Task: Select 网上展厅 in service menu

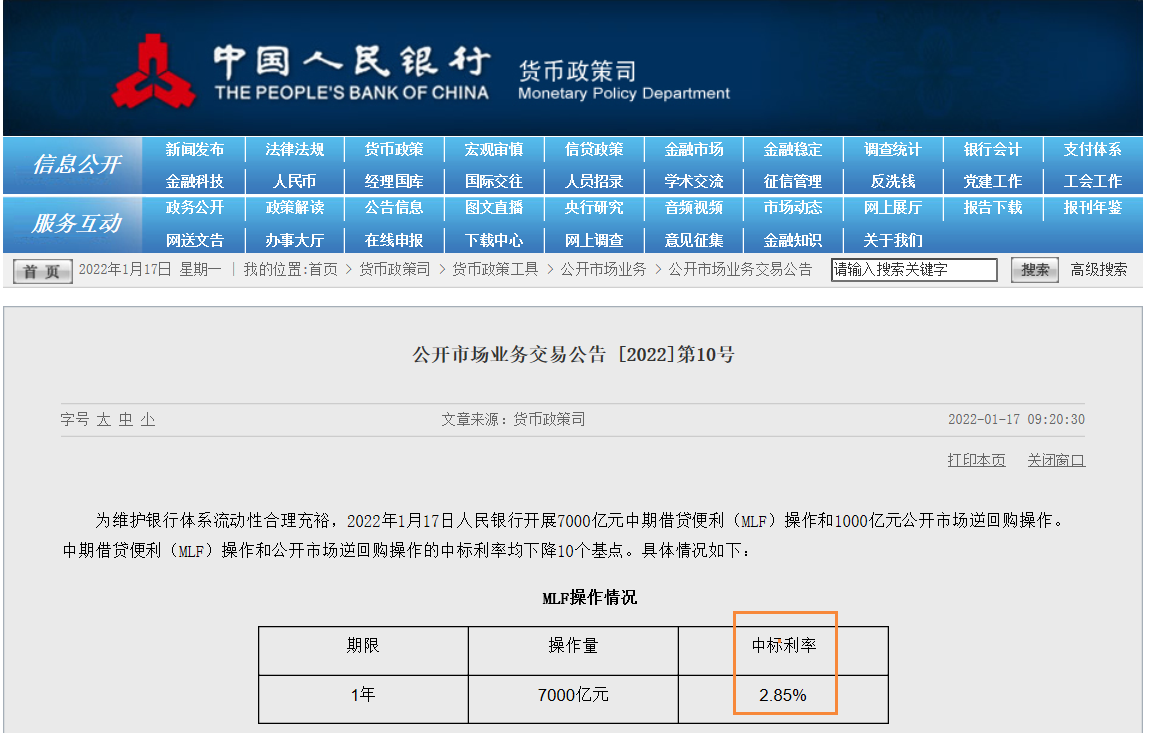Action: point(893,207)
